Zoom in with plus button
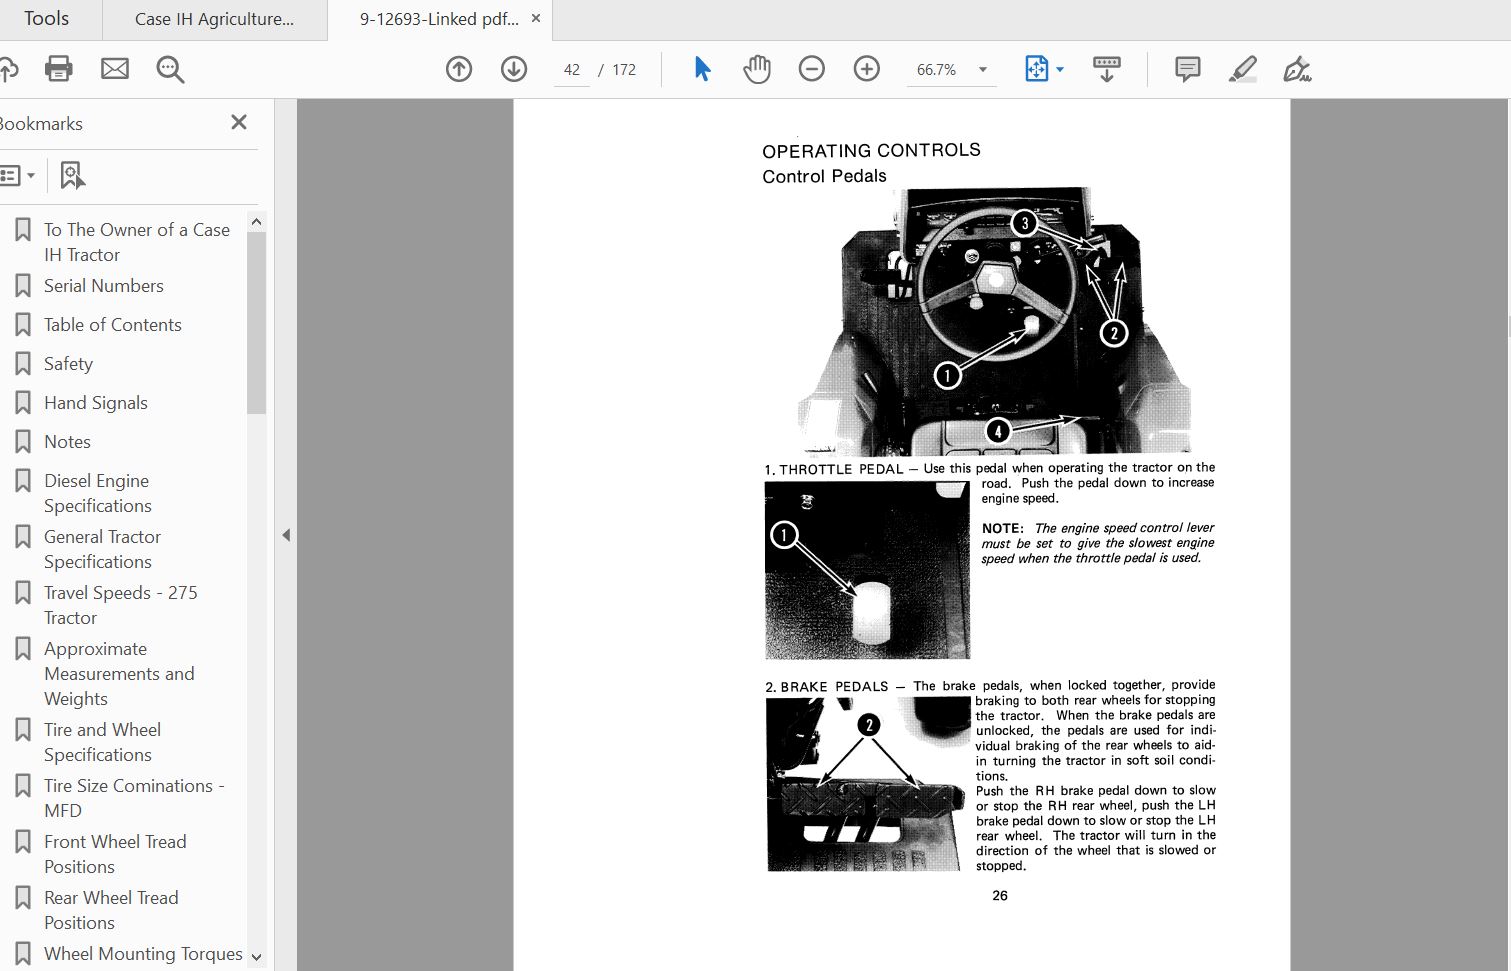The width and height of the screenshot is (1511, 971). click(867, 69)
